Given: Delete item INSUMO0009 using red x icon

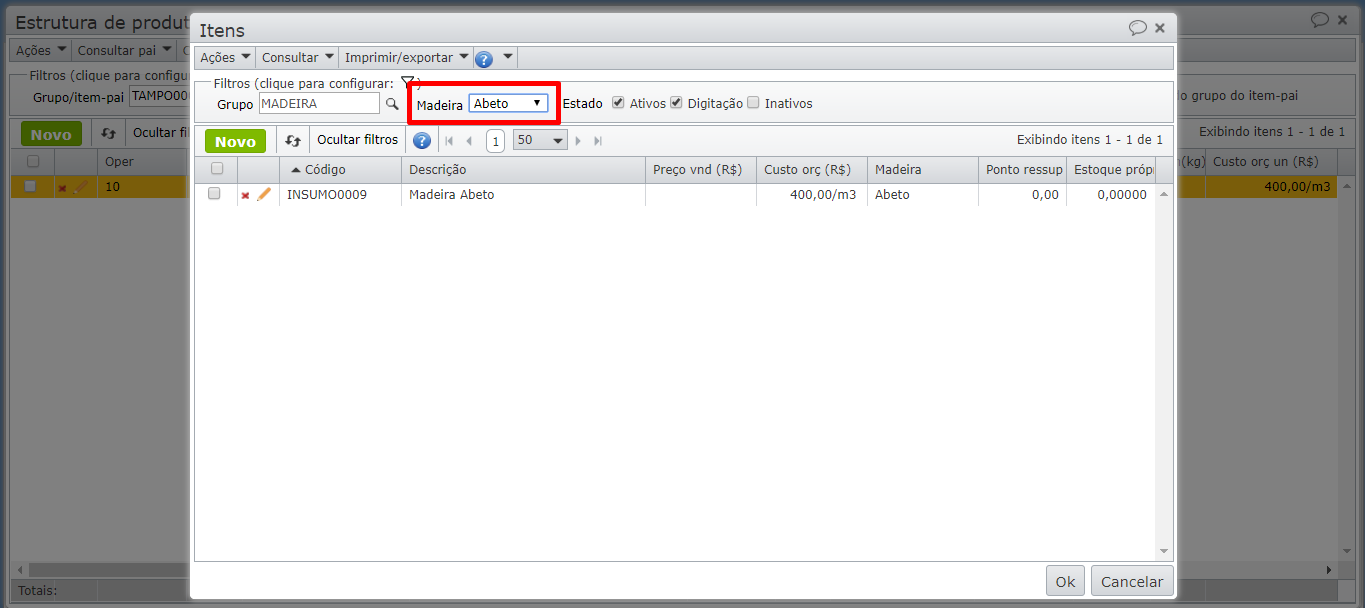Looking at the screenshot, I should tap(245, 196).
